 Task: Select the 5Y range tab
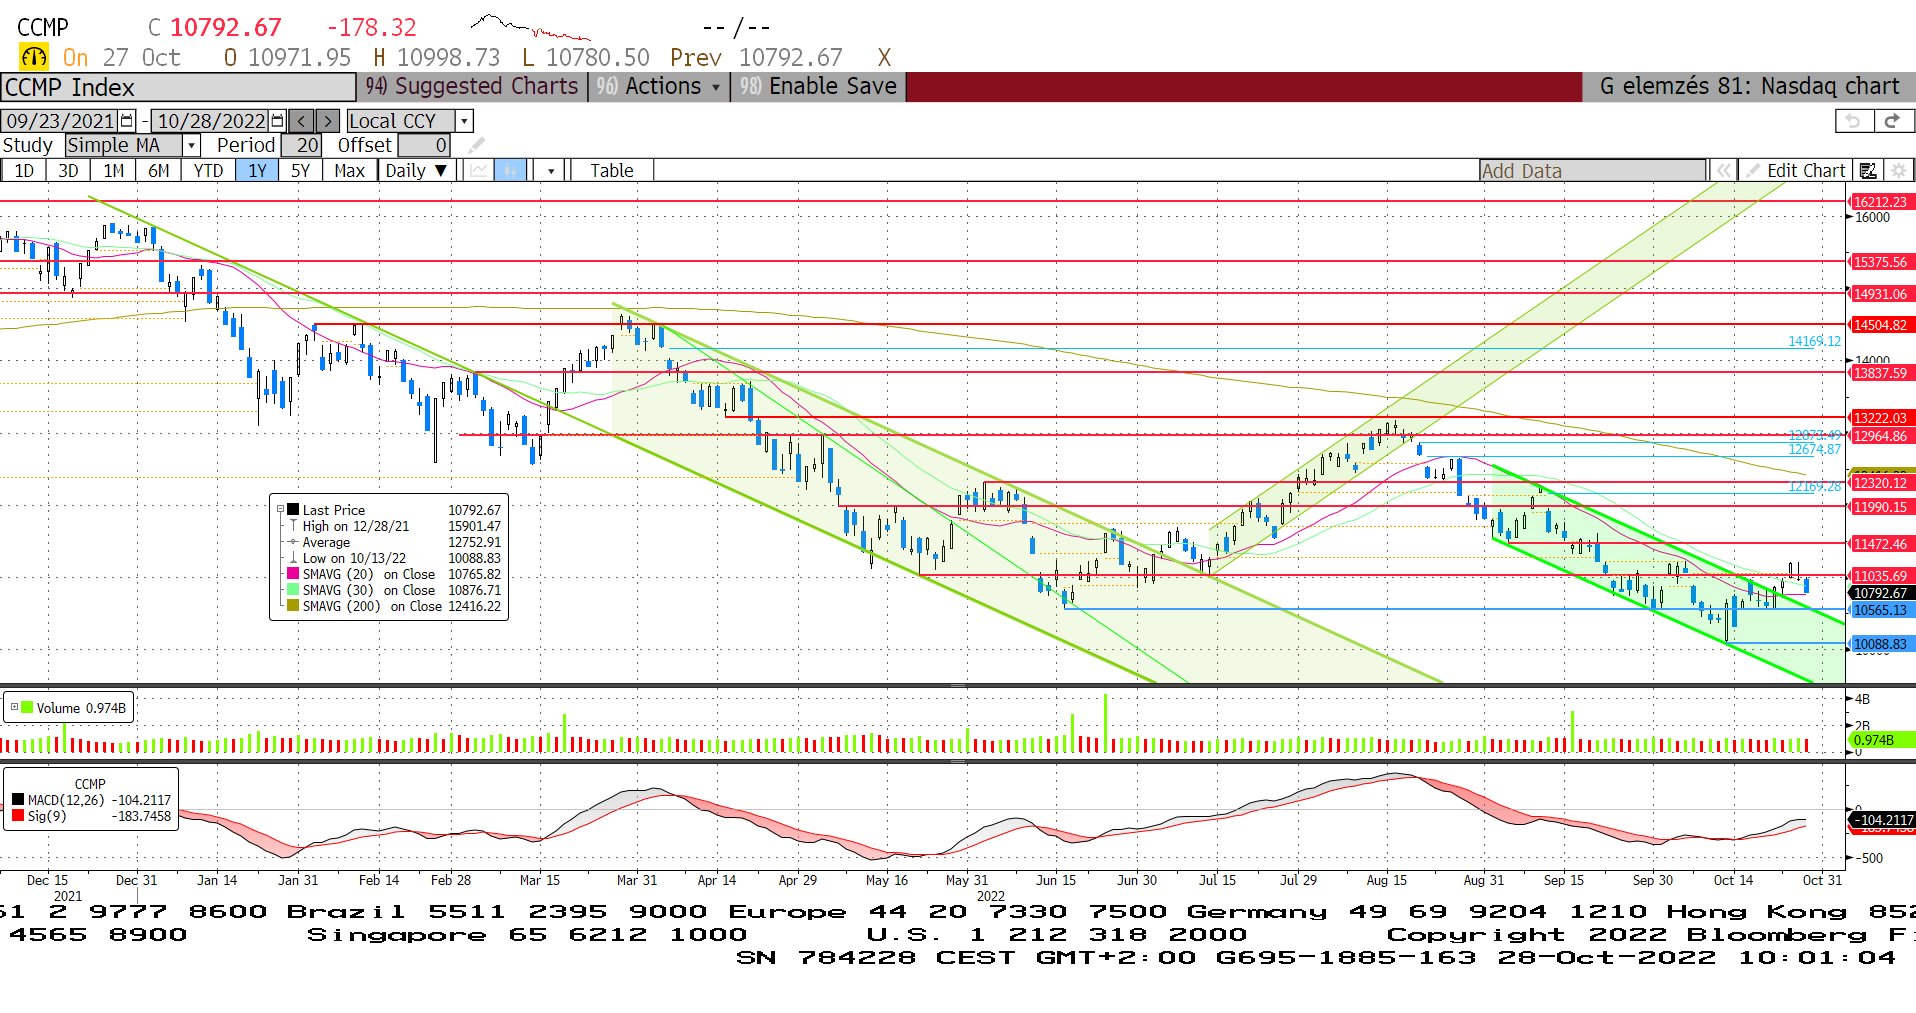tap(300, 170)
